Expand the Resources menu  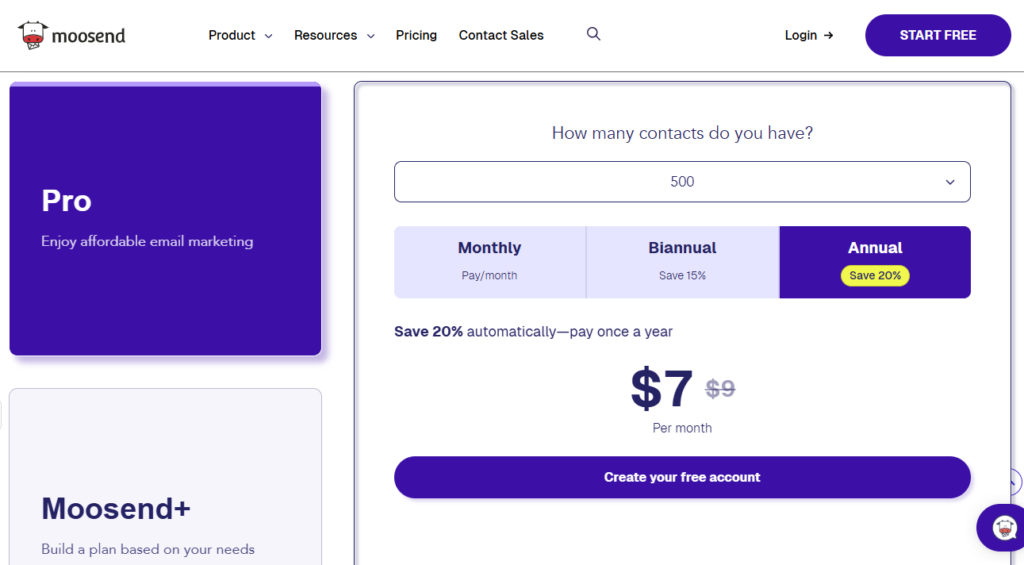tap(334, 35)
